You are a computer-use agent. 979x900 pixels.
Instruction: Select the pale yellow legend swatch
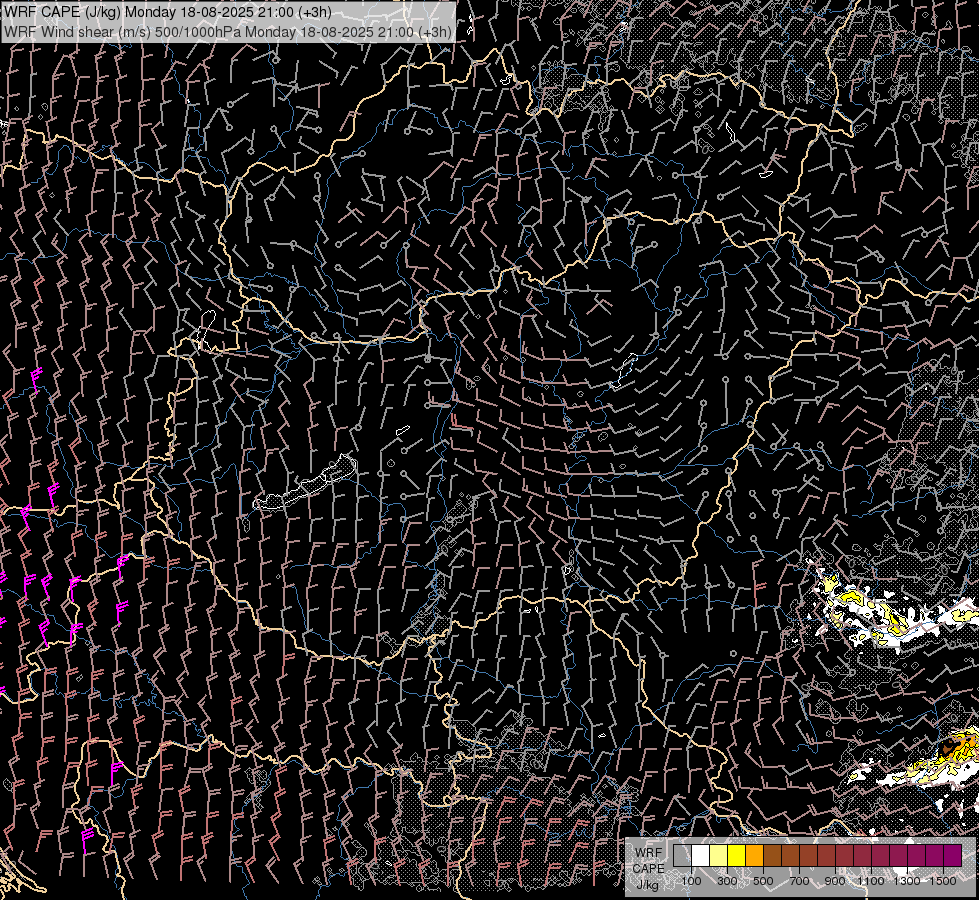click(x=719, y=855)
